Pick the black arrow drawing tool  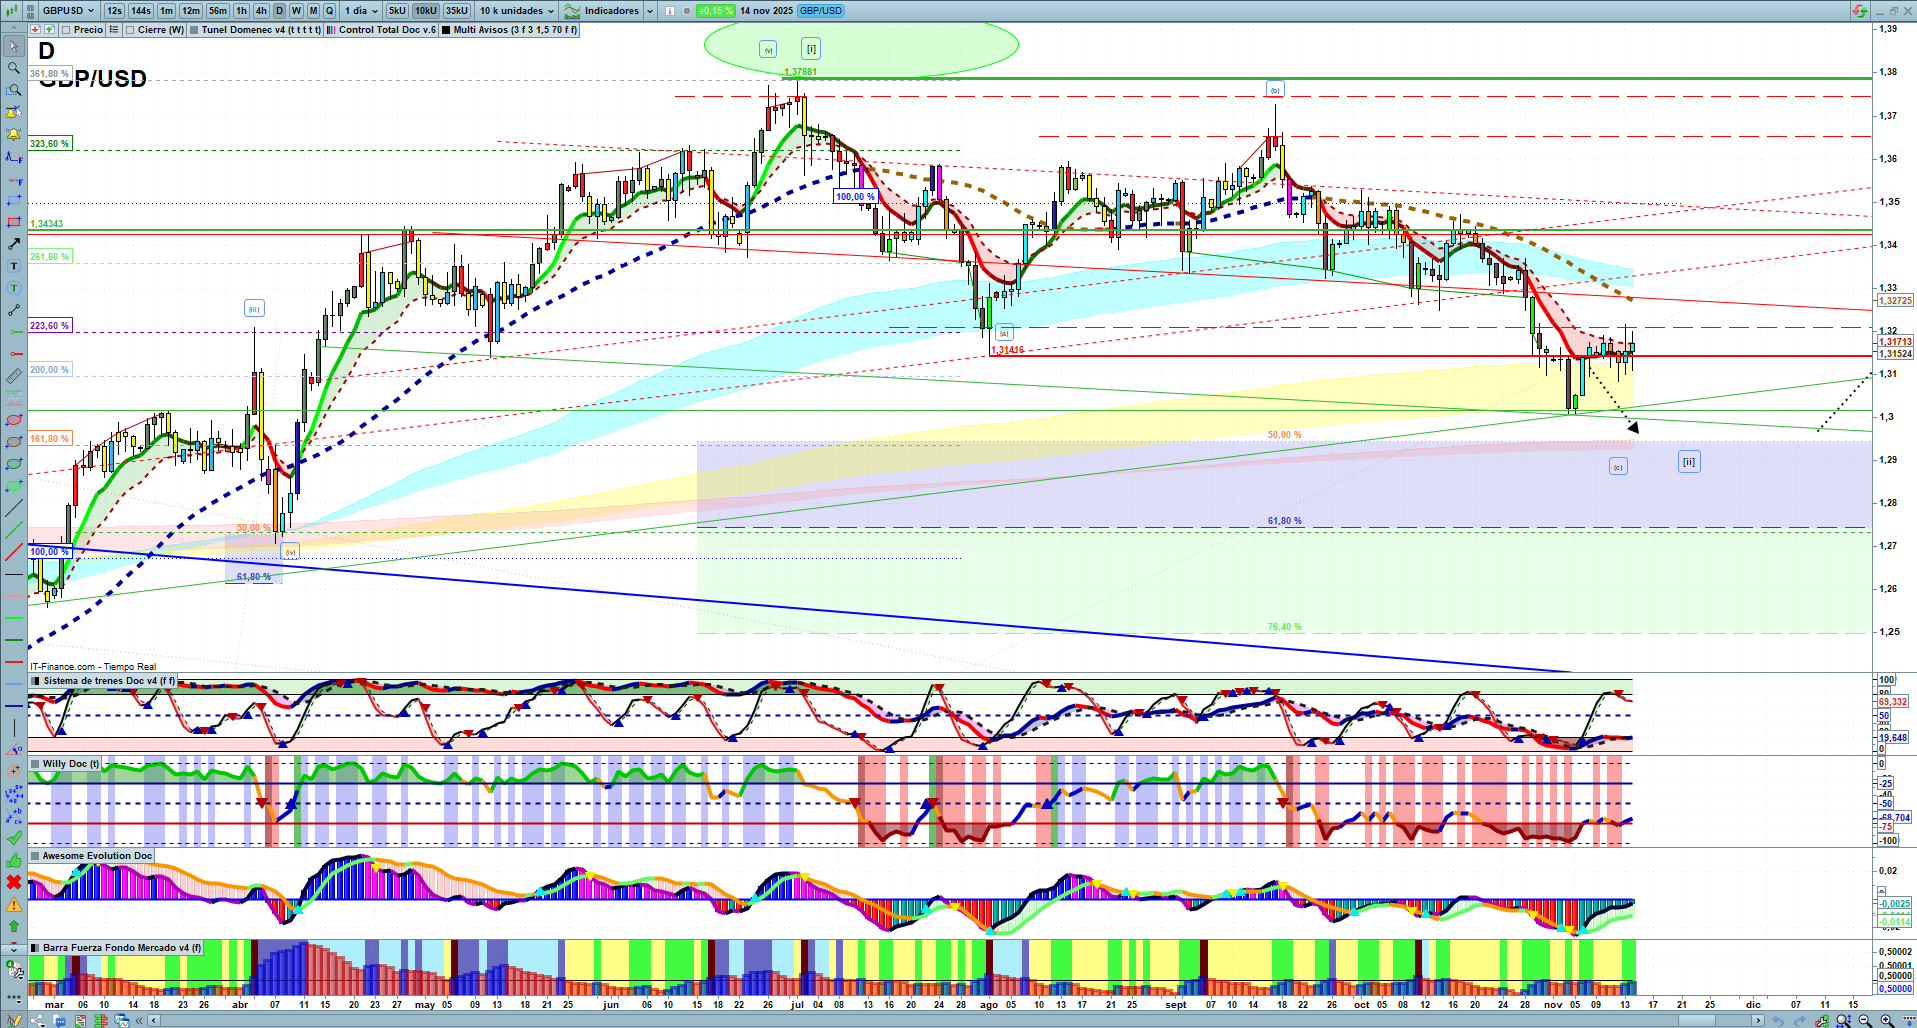tap(14, 244)
